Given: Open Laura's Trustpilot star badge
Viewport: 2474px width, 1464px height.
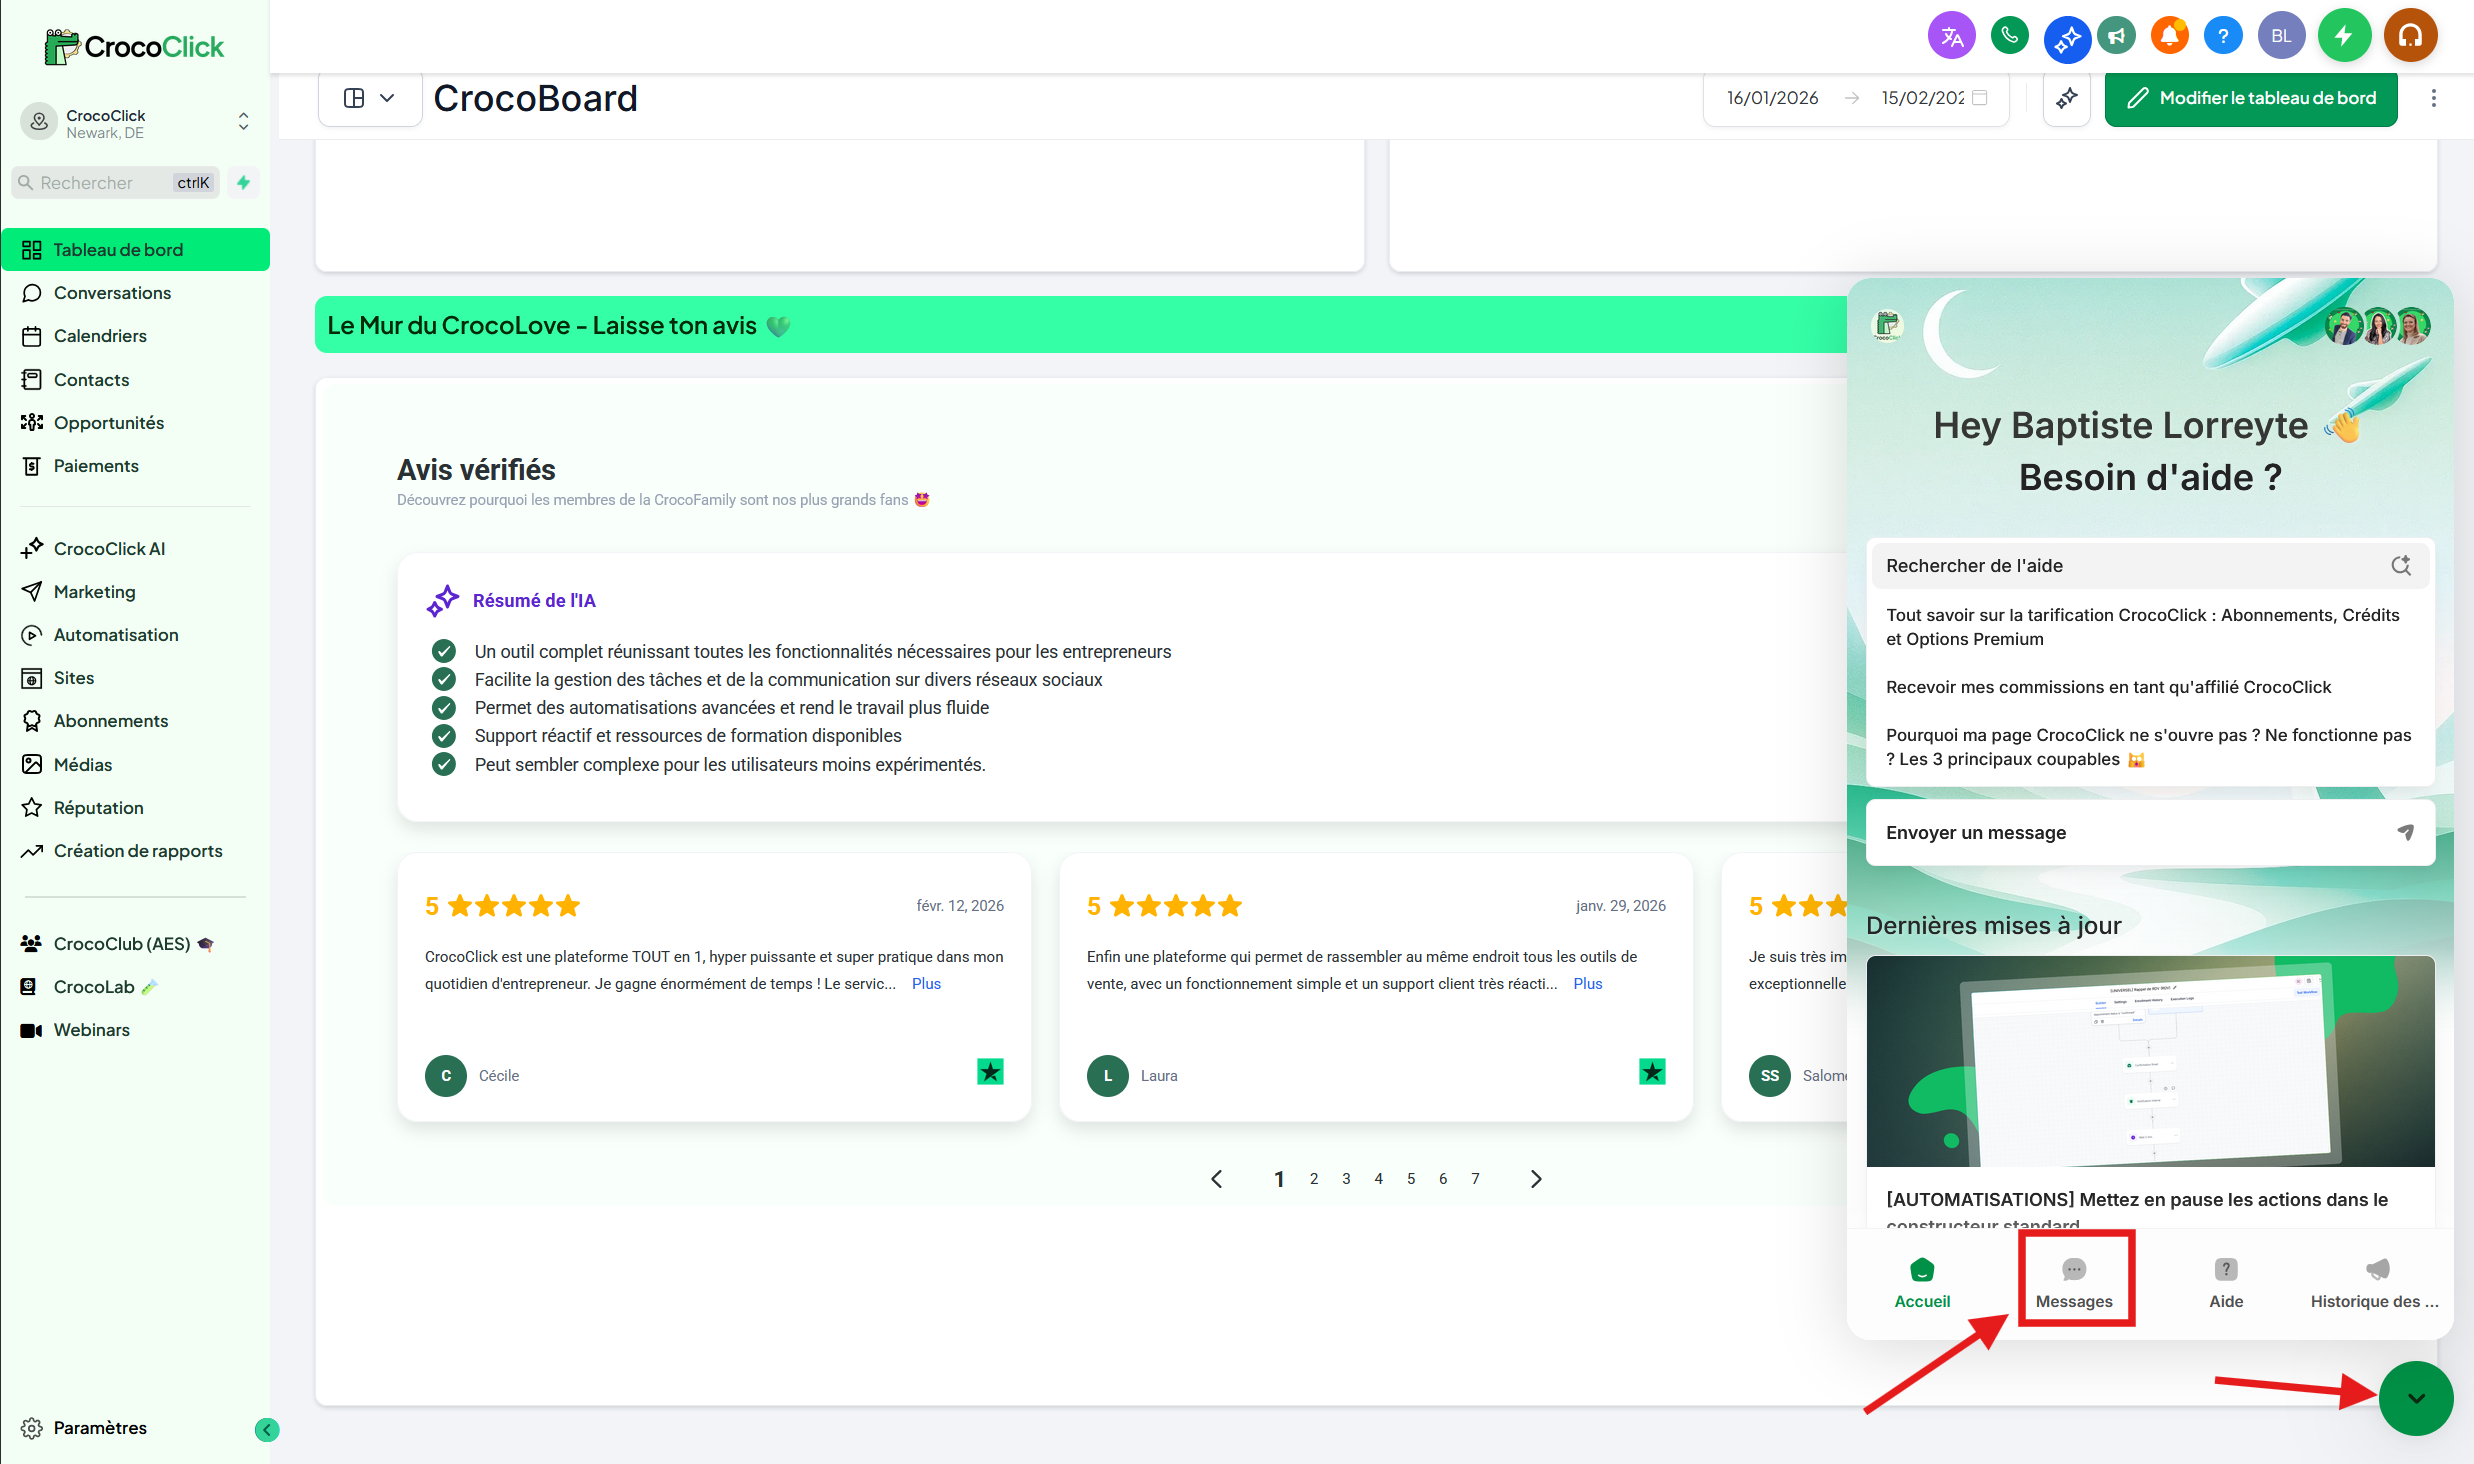Looking at the screenshot, I should pyautogui.click(x=1652, y=1072).
